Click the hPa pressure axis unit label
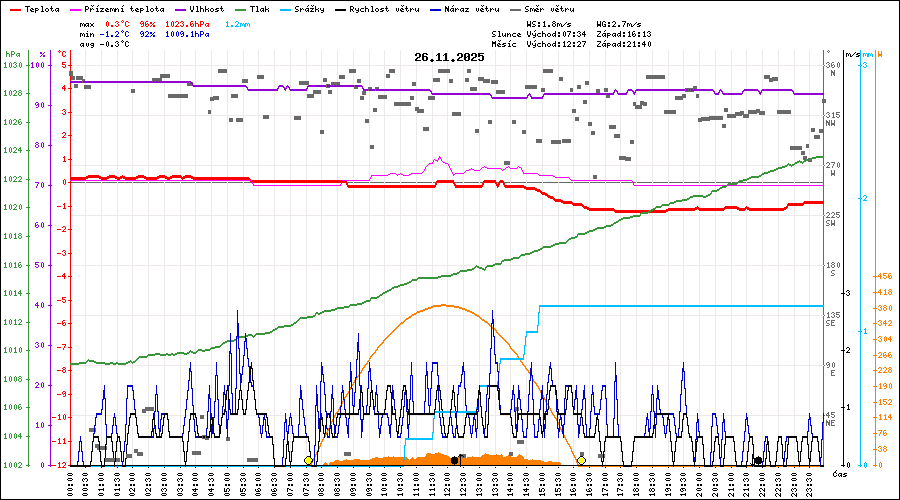This screenshot has height=500, width=900. 12,54
